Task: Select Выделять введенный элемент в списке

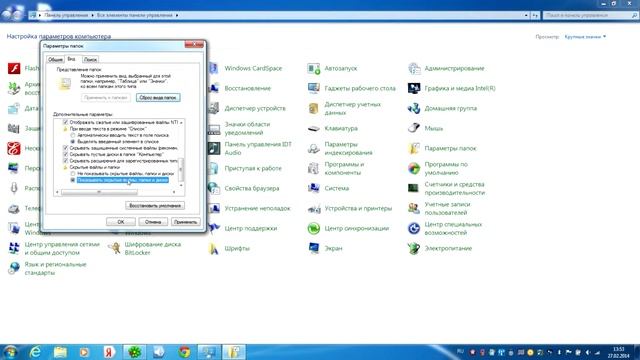Action: 73,141
